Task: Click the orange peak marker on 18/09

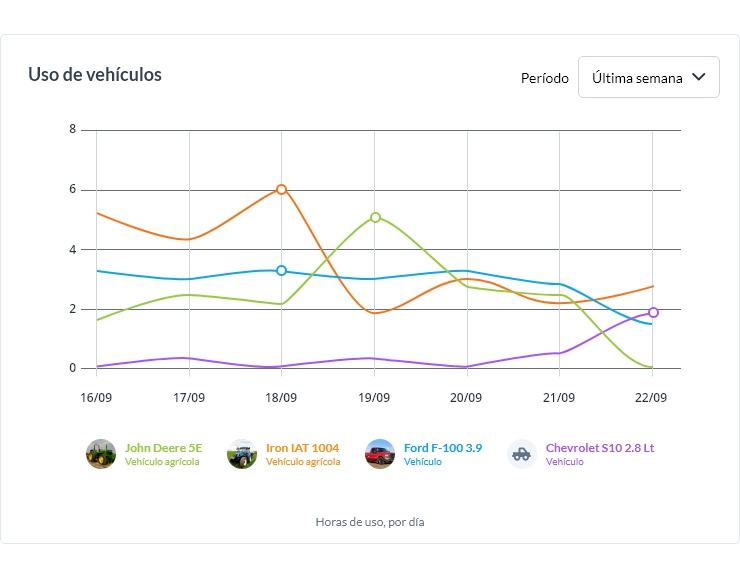Action: coord(281,189)
